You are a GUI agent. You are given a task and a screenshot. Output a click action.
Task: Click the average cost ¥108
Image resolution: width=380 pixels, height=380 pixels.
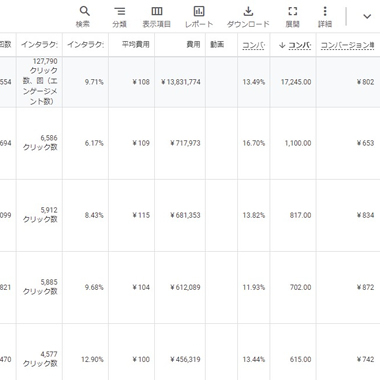click(141, 82)
